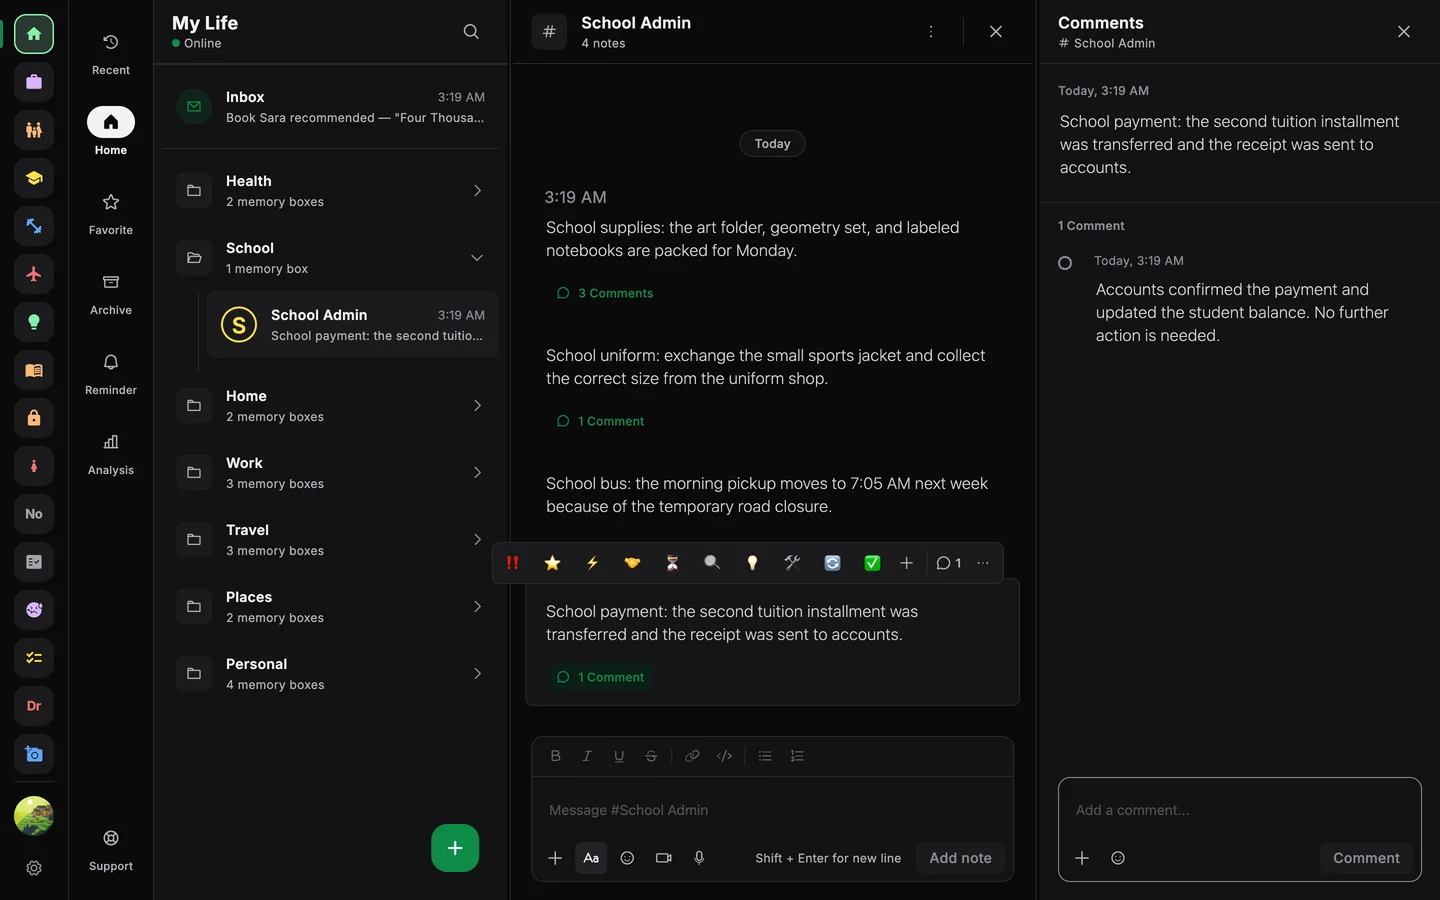This screenshot has width=1440, height=900.
Task: Click the Add a comment field
Action: (1240, 810)
